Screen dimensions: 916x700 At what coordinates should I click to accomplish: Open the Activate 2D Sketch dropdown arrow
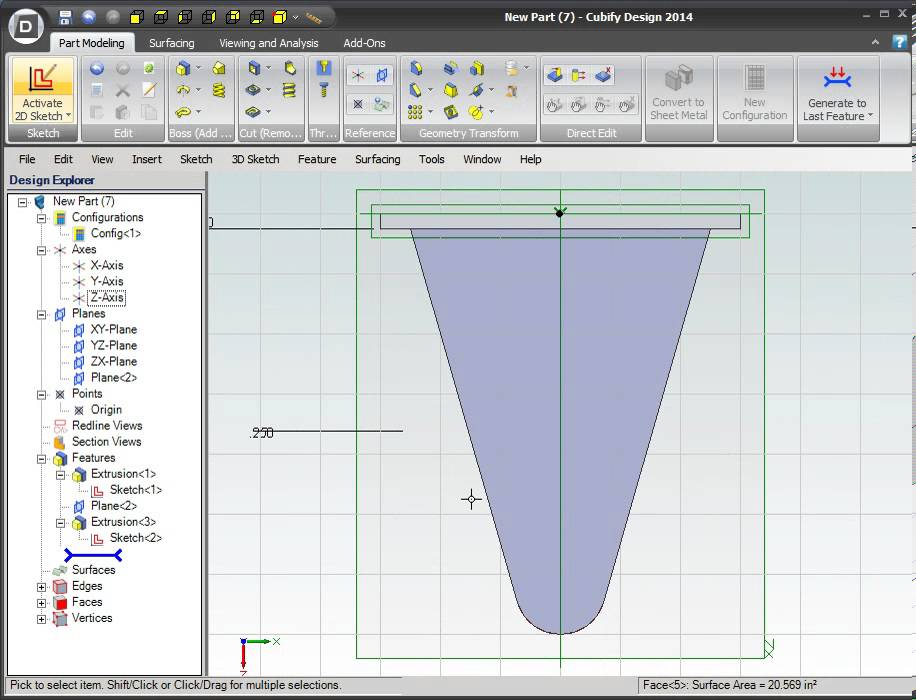tap(69, 116)
